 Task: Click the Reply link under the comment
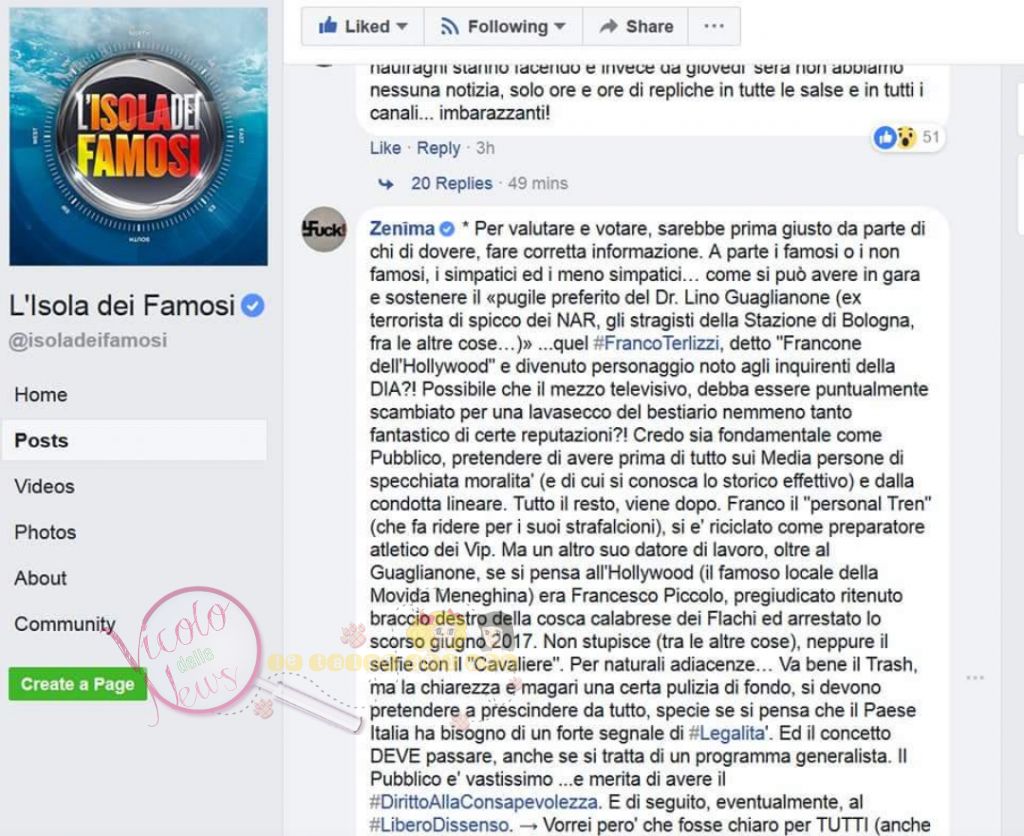(438, 148)
